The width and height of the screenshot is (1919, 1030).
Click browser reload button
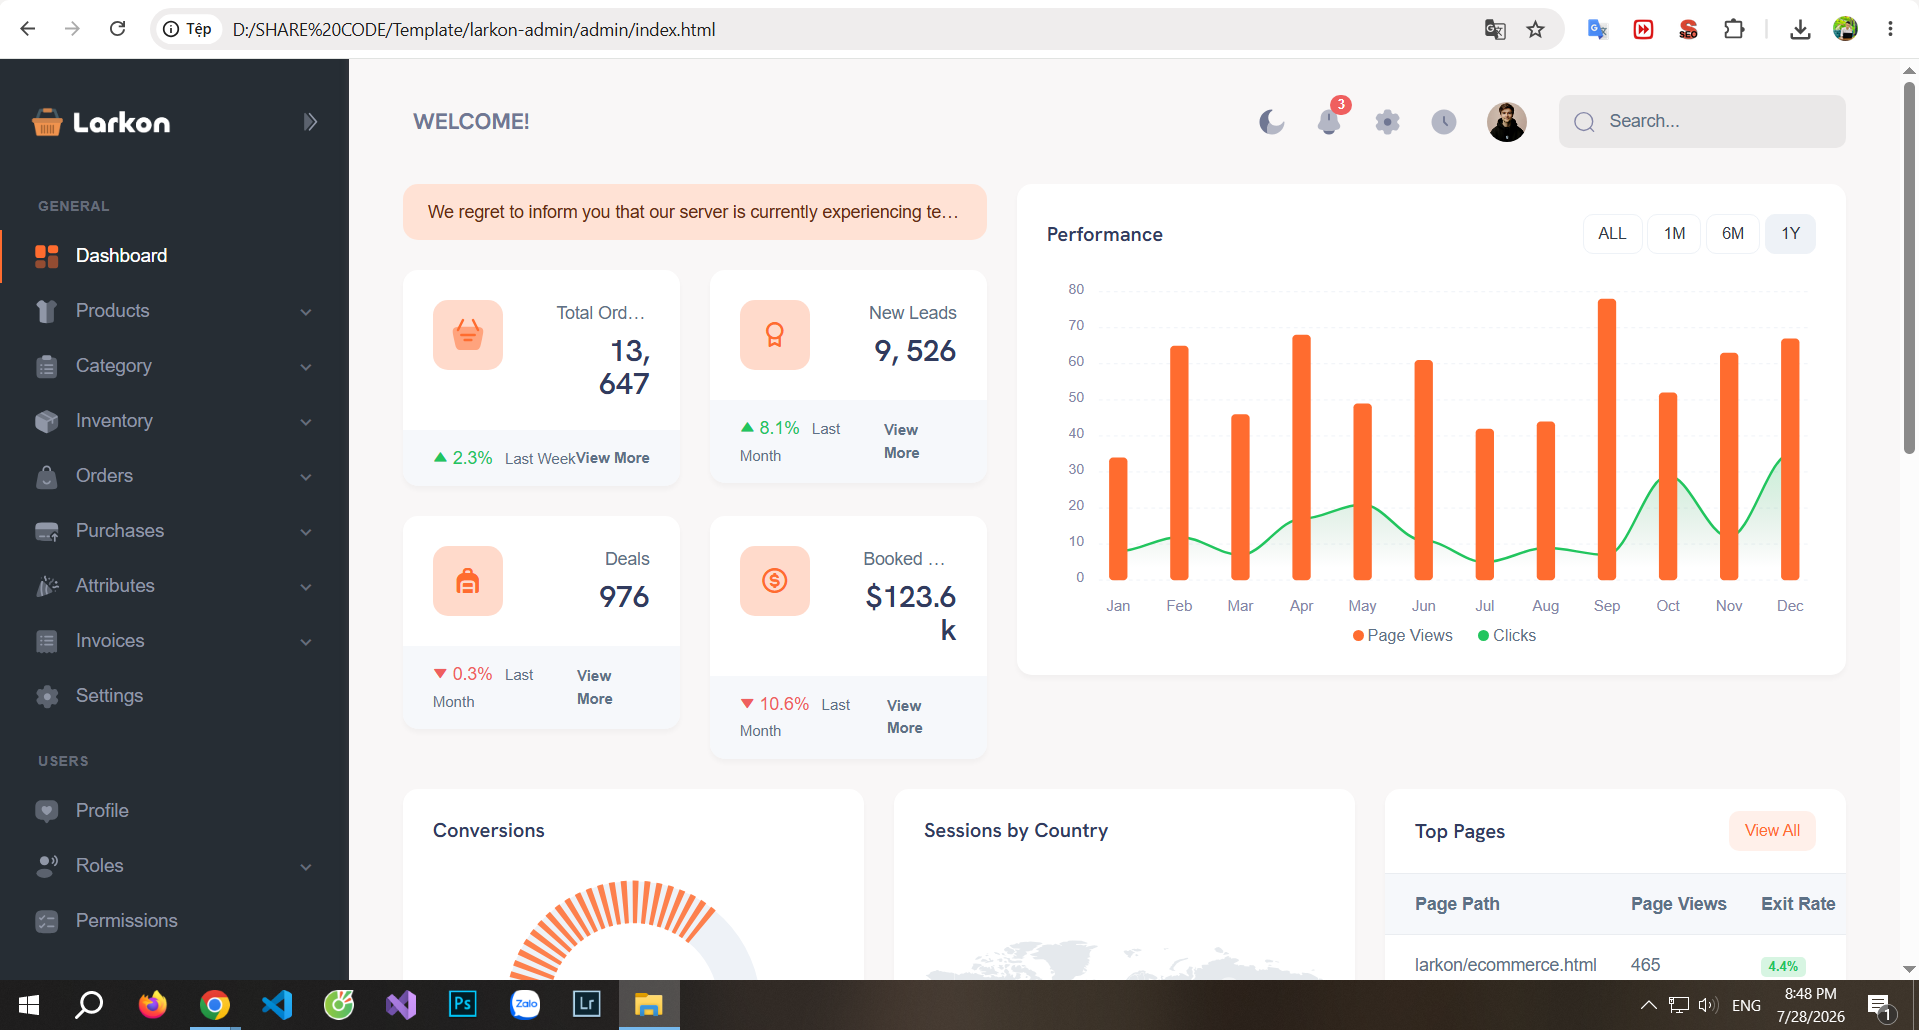(117, 29)
